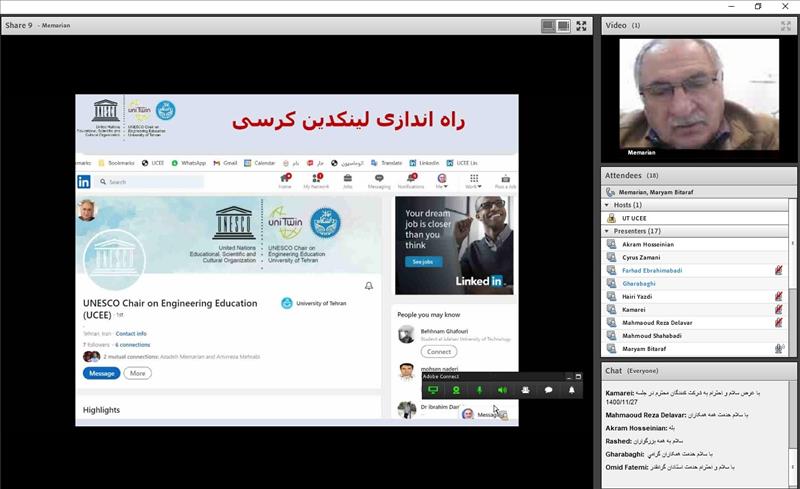Click the Chat pod scrollbar
The width and height of the screenshot is (800, 489).
point(792,434)
